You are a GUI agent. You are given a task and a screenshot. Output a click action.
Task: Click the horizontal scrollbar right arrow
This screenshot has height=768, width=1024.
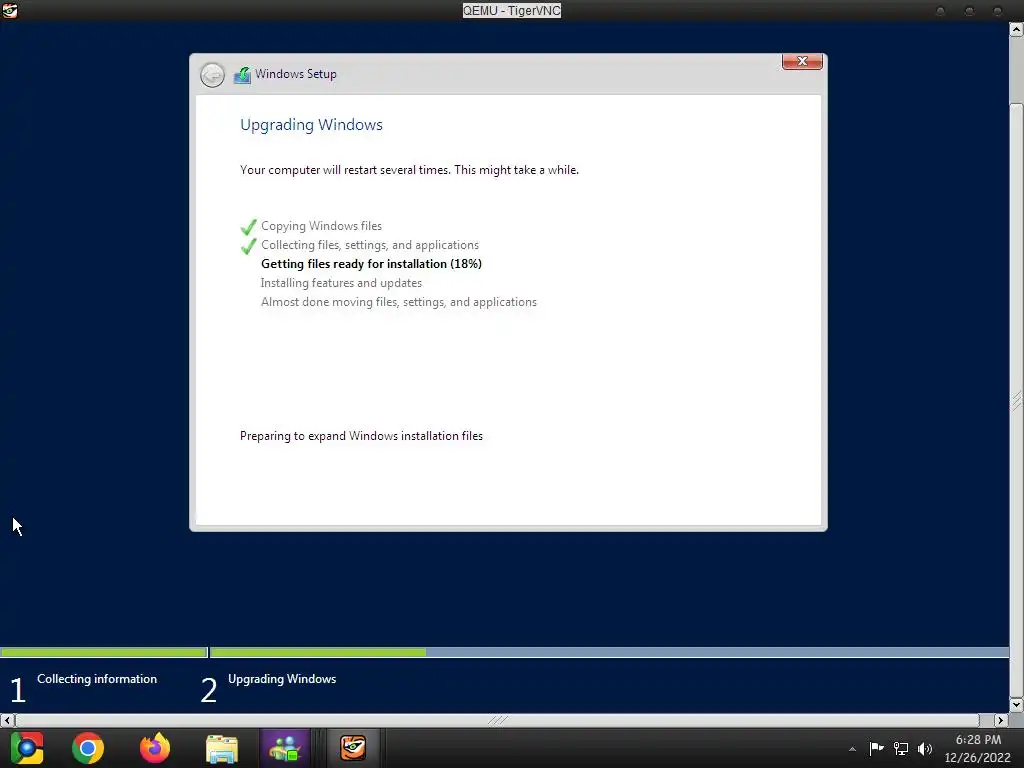1001,720
